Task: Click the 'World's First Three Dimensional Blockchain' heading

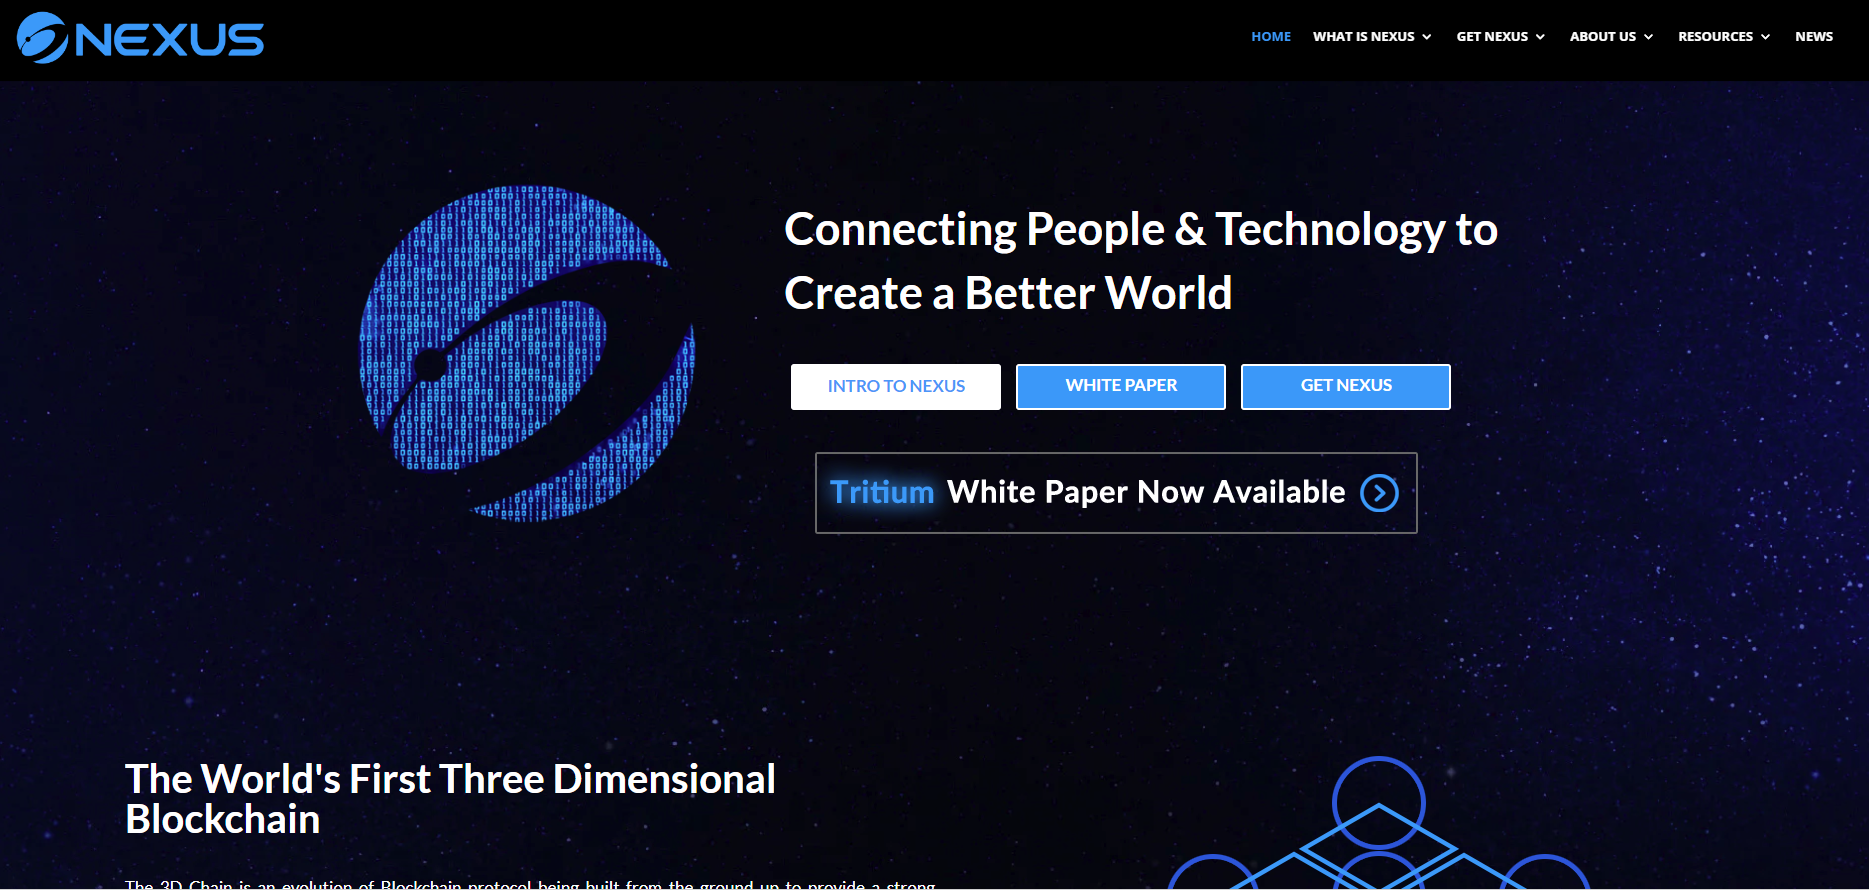Action: pyautogui.click(x=450, y=799)
